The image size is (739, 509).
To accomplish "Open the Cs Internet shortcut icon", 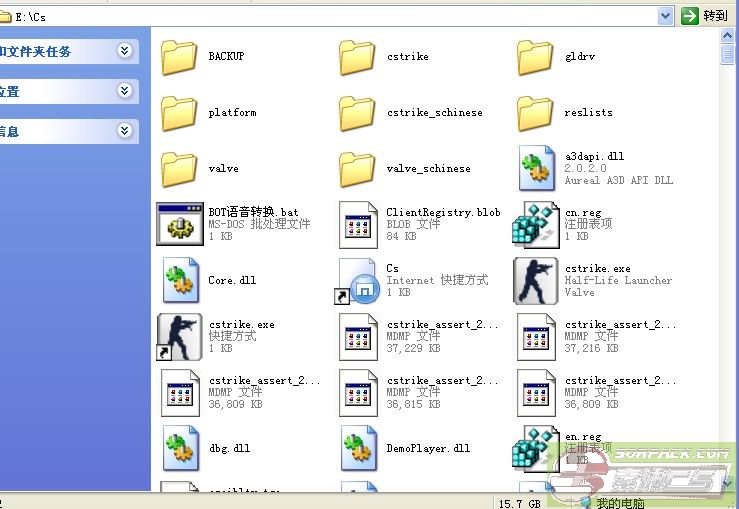I will (x=357, y=281).
